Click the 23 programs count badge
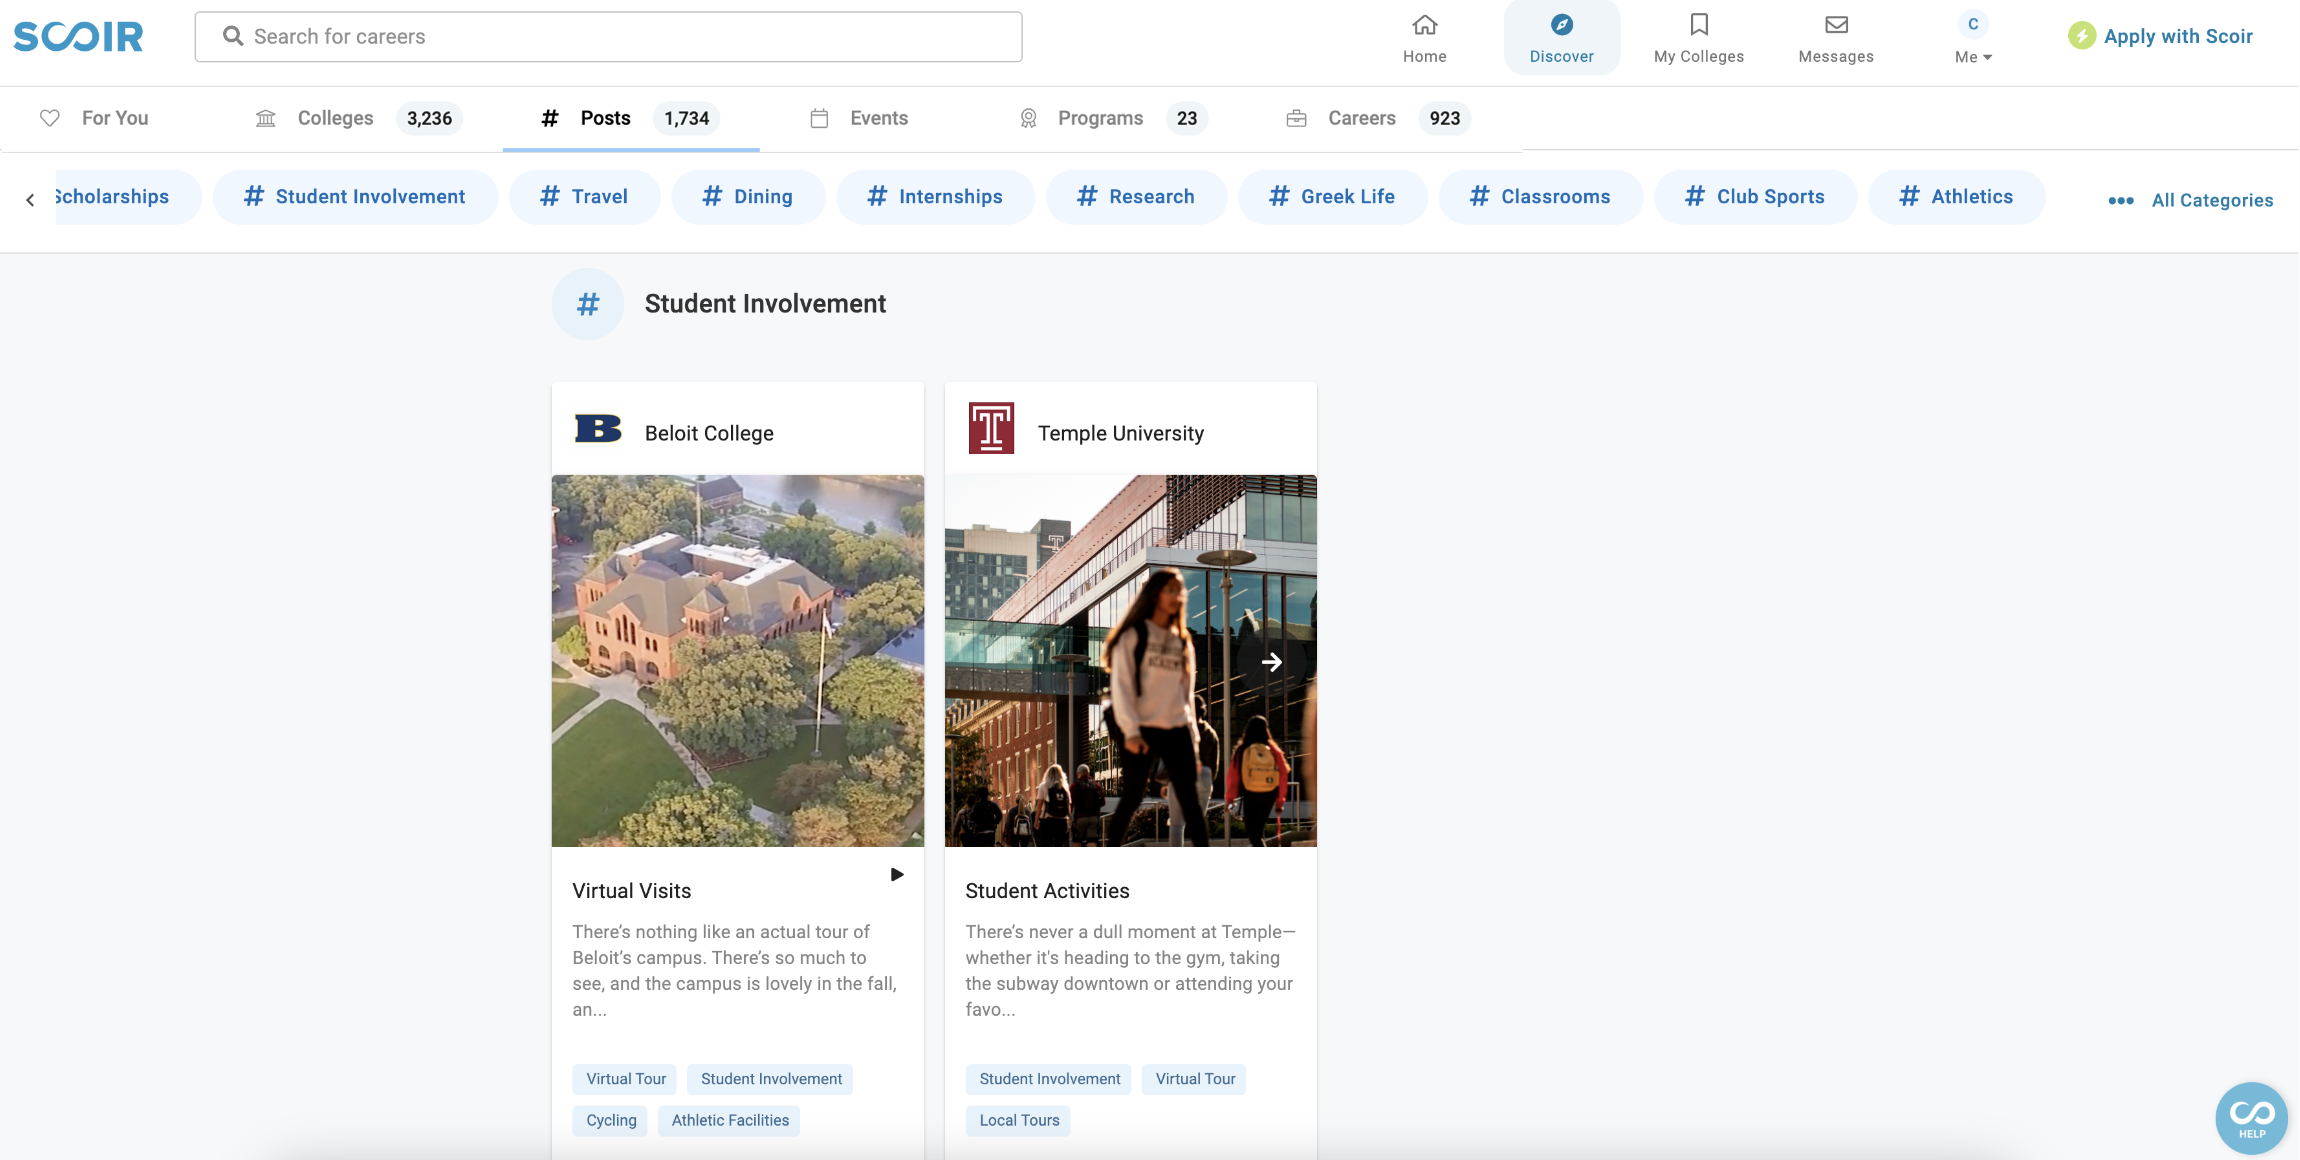Viewport: 2300px width, 1160px height. 1186,118
